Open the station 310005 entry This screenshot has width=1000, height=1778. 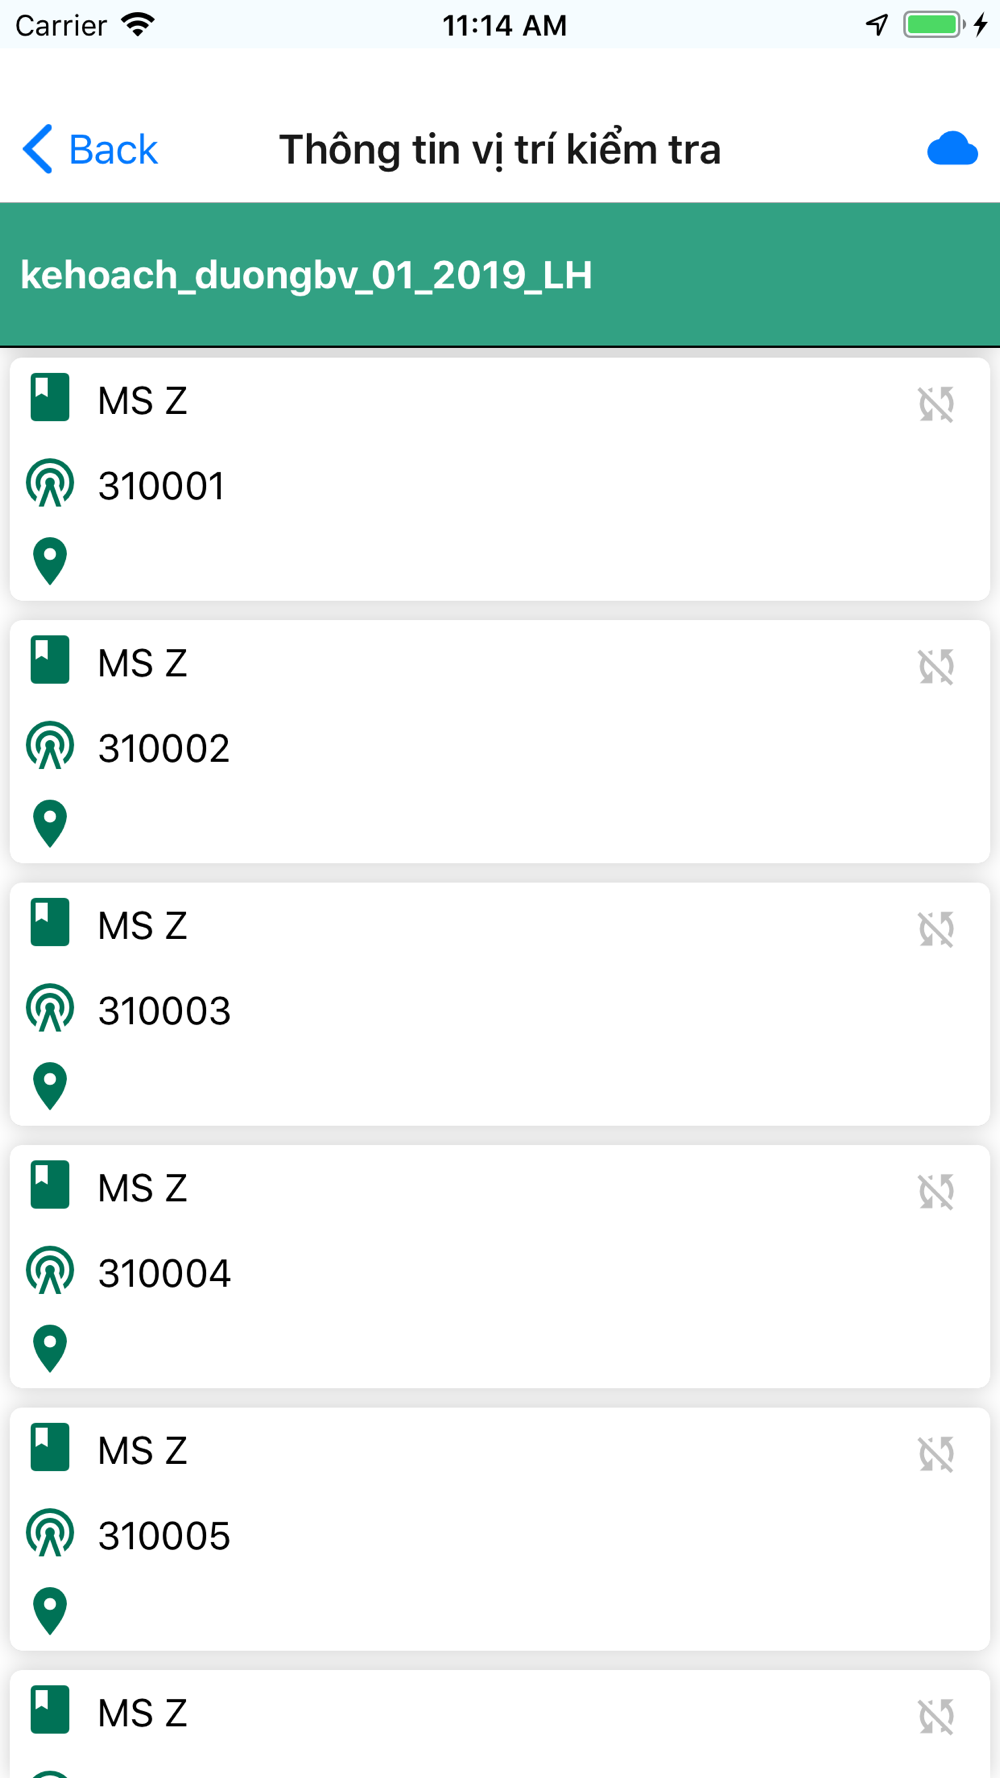coord(500,1530)
